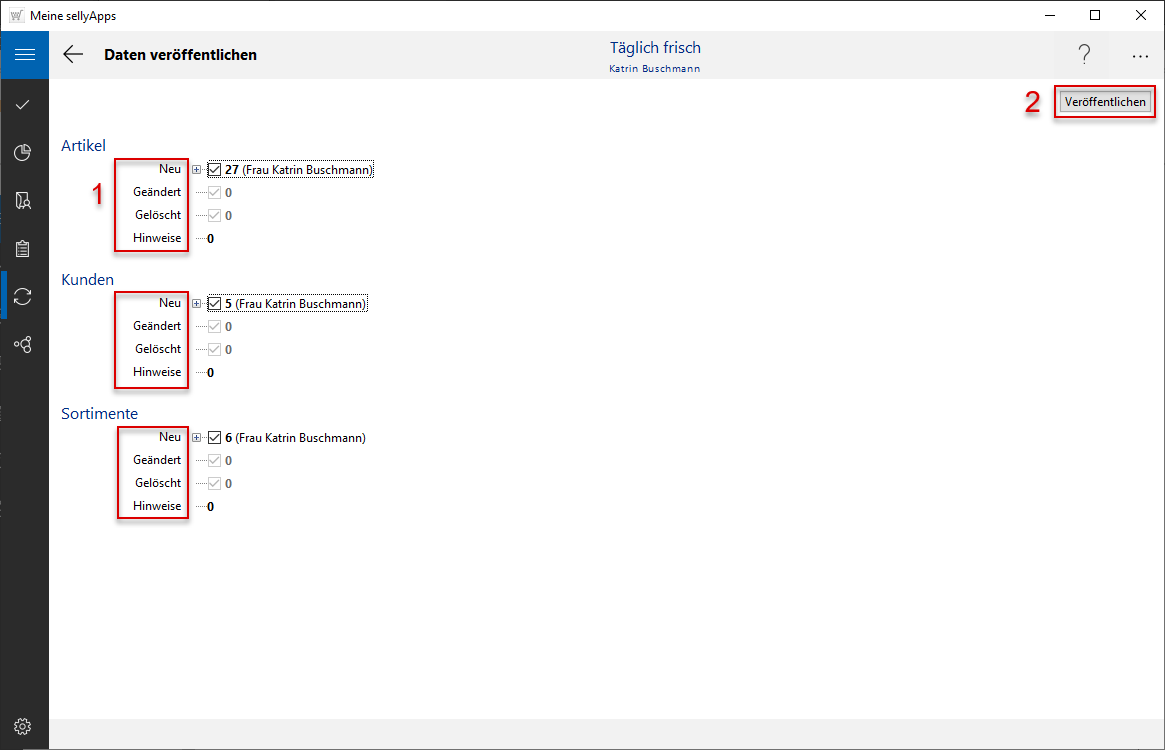Open the catalog search sidebar icon
The height and width of the screenshot is (750, 1165).
coord(24,200)
